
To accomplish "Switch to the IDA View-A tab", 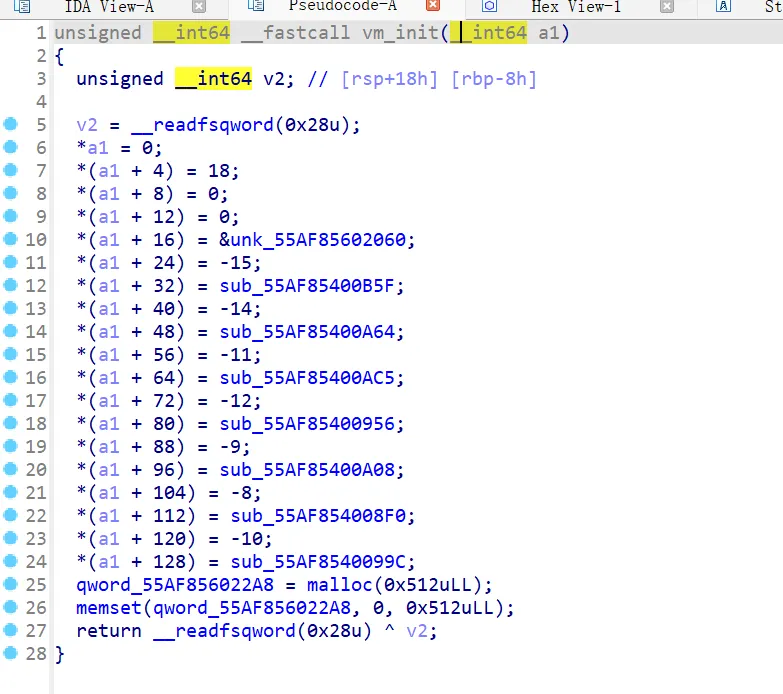I will click(x=108, y=7).
